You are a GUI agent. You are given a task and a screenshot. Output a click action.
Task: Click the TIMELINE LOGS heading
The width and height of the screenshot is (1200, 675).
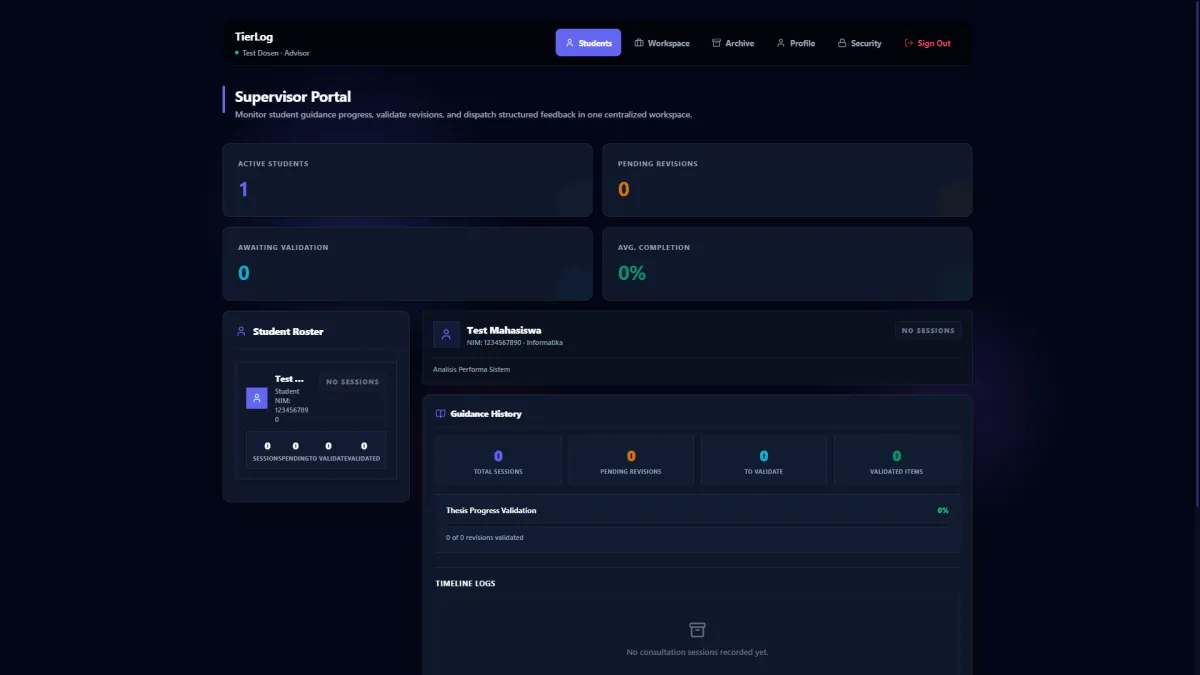[x=465, y=583]
